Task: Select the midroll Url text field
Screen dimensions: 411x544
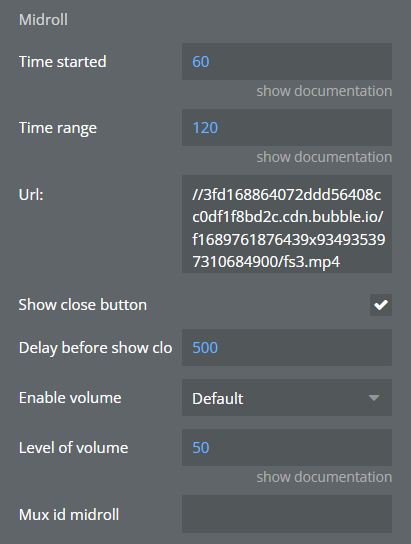Action: click(287, 224)
